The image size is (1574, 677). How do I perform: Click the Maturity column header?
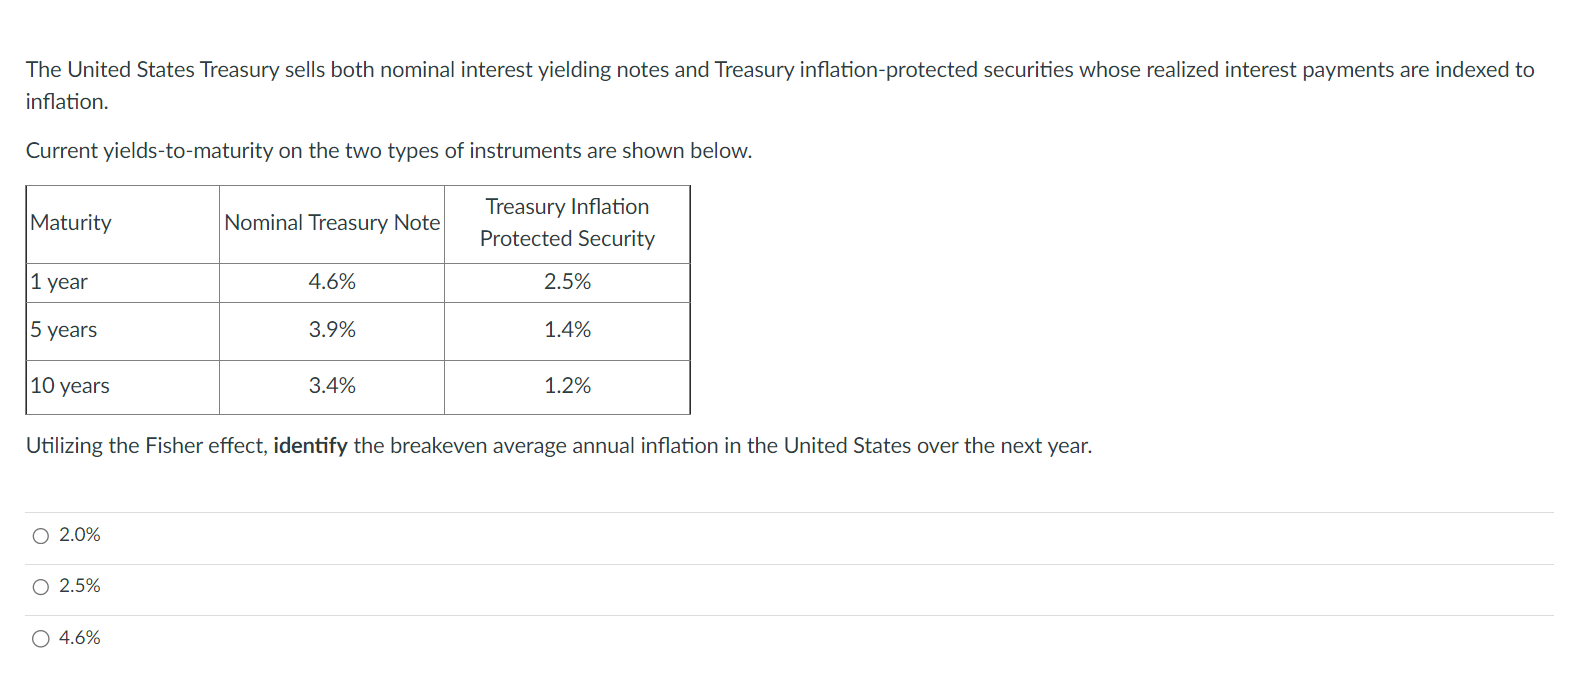click(x=71, y=223)
